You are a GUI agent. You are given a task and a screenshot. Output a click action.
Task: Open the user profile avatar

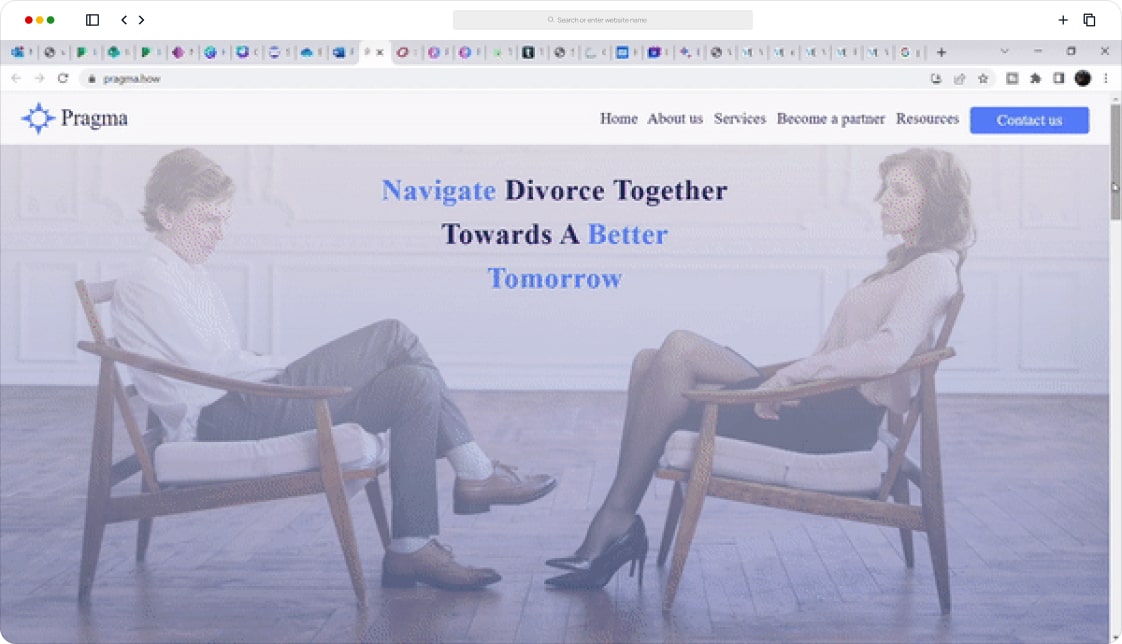click(1082, 78)
